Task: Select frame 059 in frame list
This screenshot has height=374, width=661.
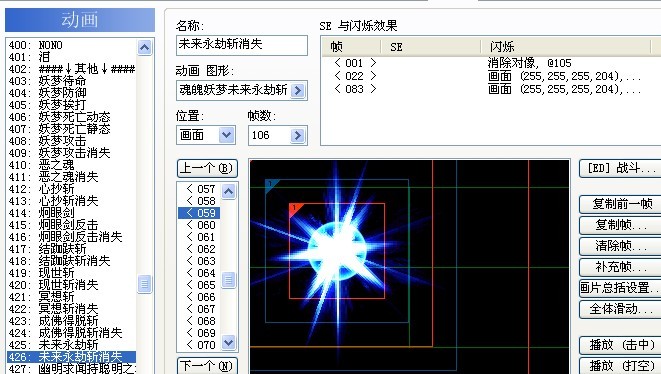Action: point(199,213)
